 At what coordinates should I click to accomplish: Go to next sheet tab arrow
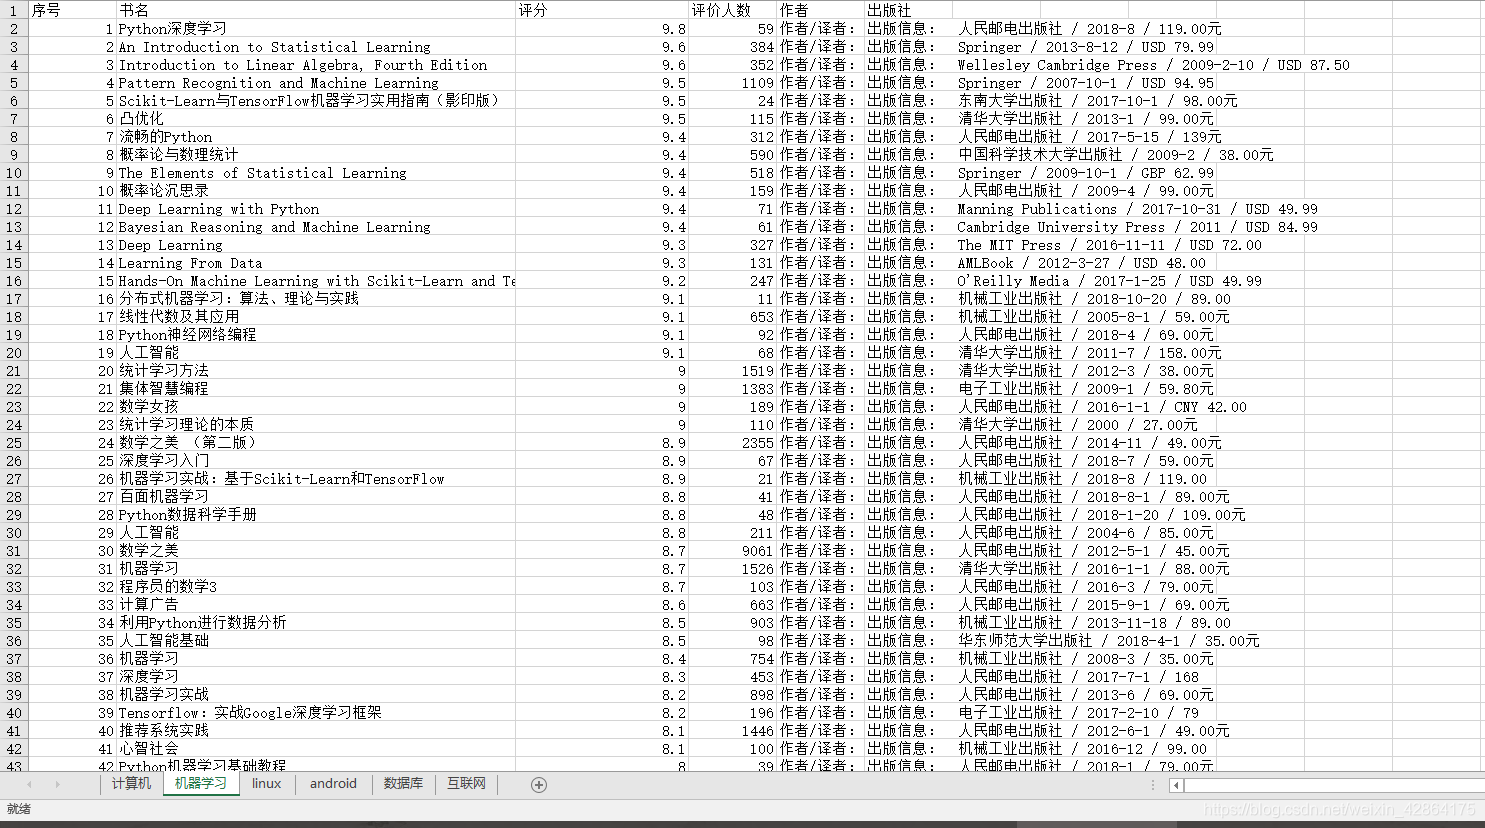pos(57,785)
